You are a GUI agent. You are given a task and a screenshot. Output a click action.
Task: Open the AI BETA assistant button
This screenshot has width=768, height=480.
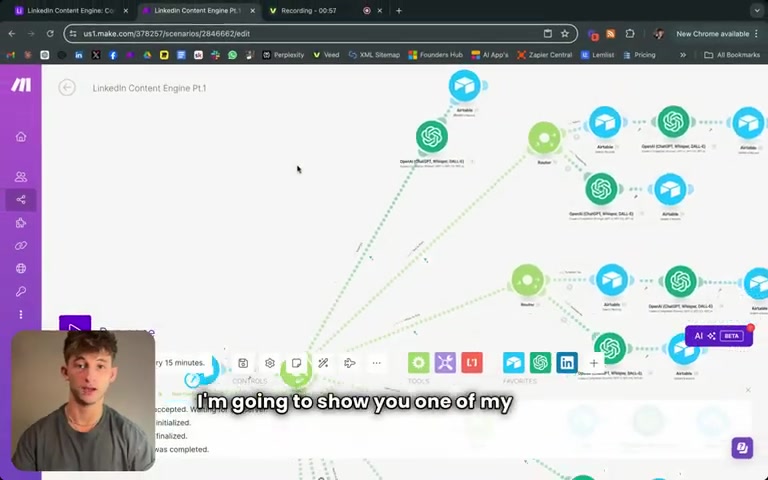point(719,336)
